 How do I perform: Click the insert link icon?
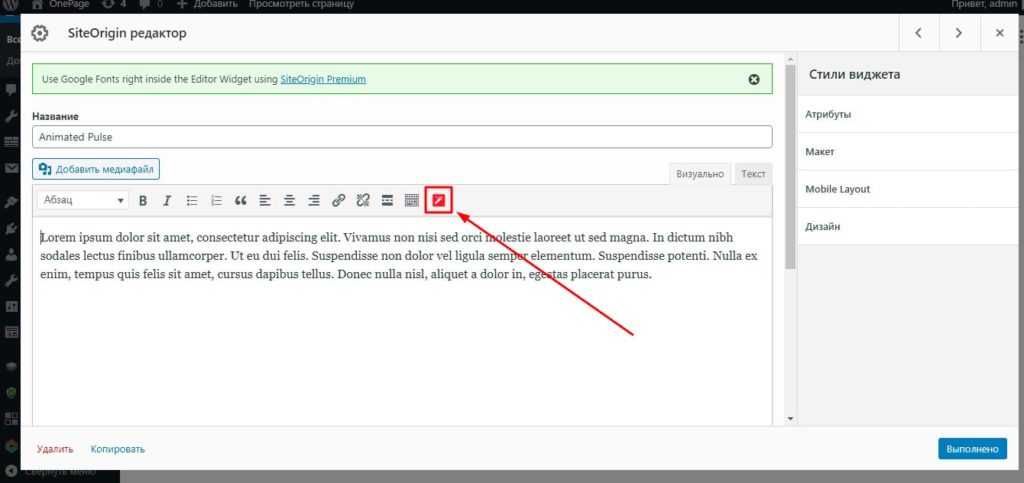click(x=338, y=200)
